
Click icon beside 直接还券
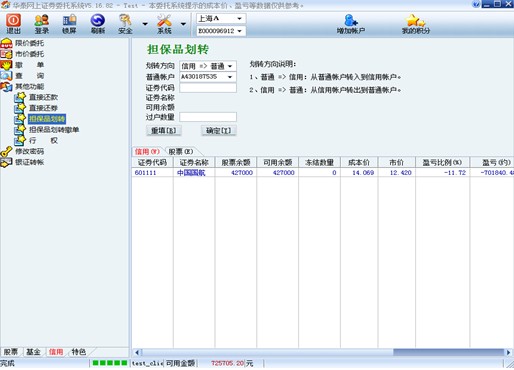point(20,108)
